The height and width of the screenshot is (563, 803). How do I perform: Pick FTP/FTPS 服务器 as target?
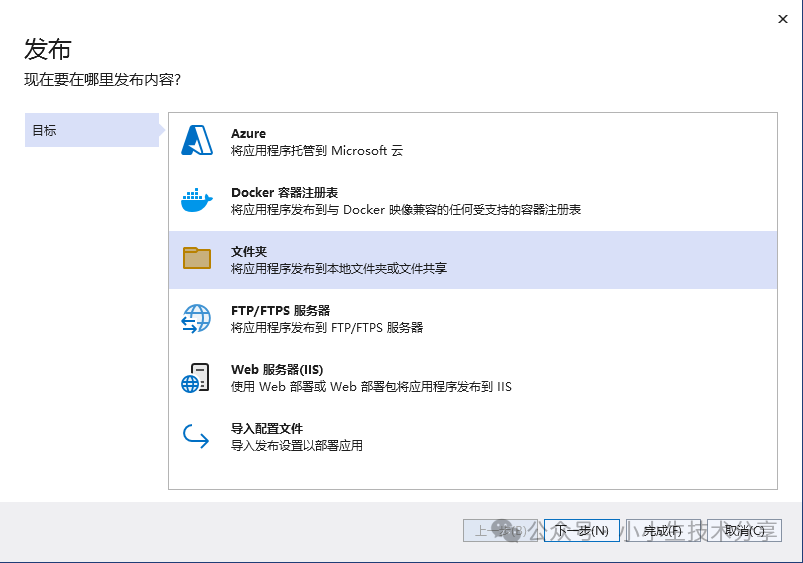[x=280, y=310]
